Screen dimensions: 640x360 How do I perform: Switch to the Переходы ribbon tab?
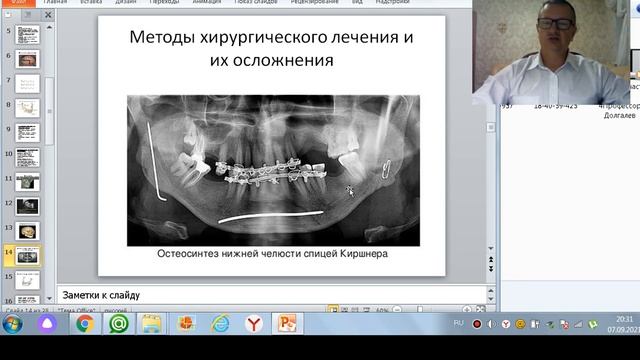164,2
